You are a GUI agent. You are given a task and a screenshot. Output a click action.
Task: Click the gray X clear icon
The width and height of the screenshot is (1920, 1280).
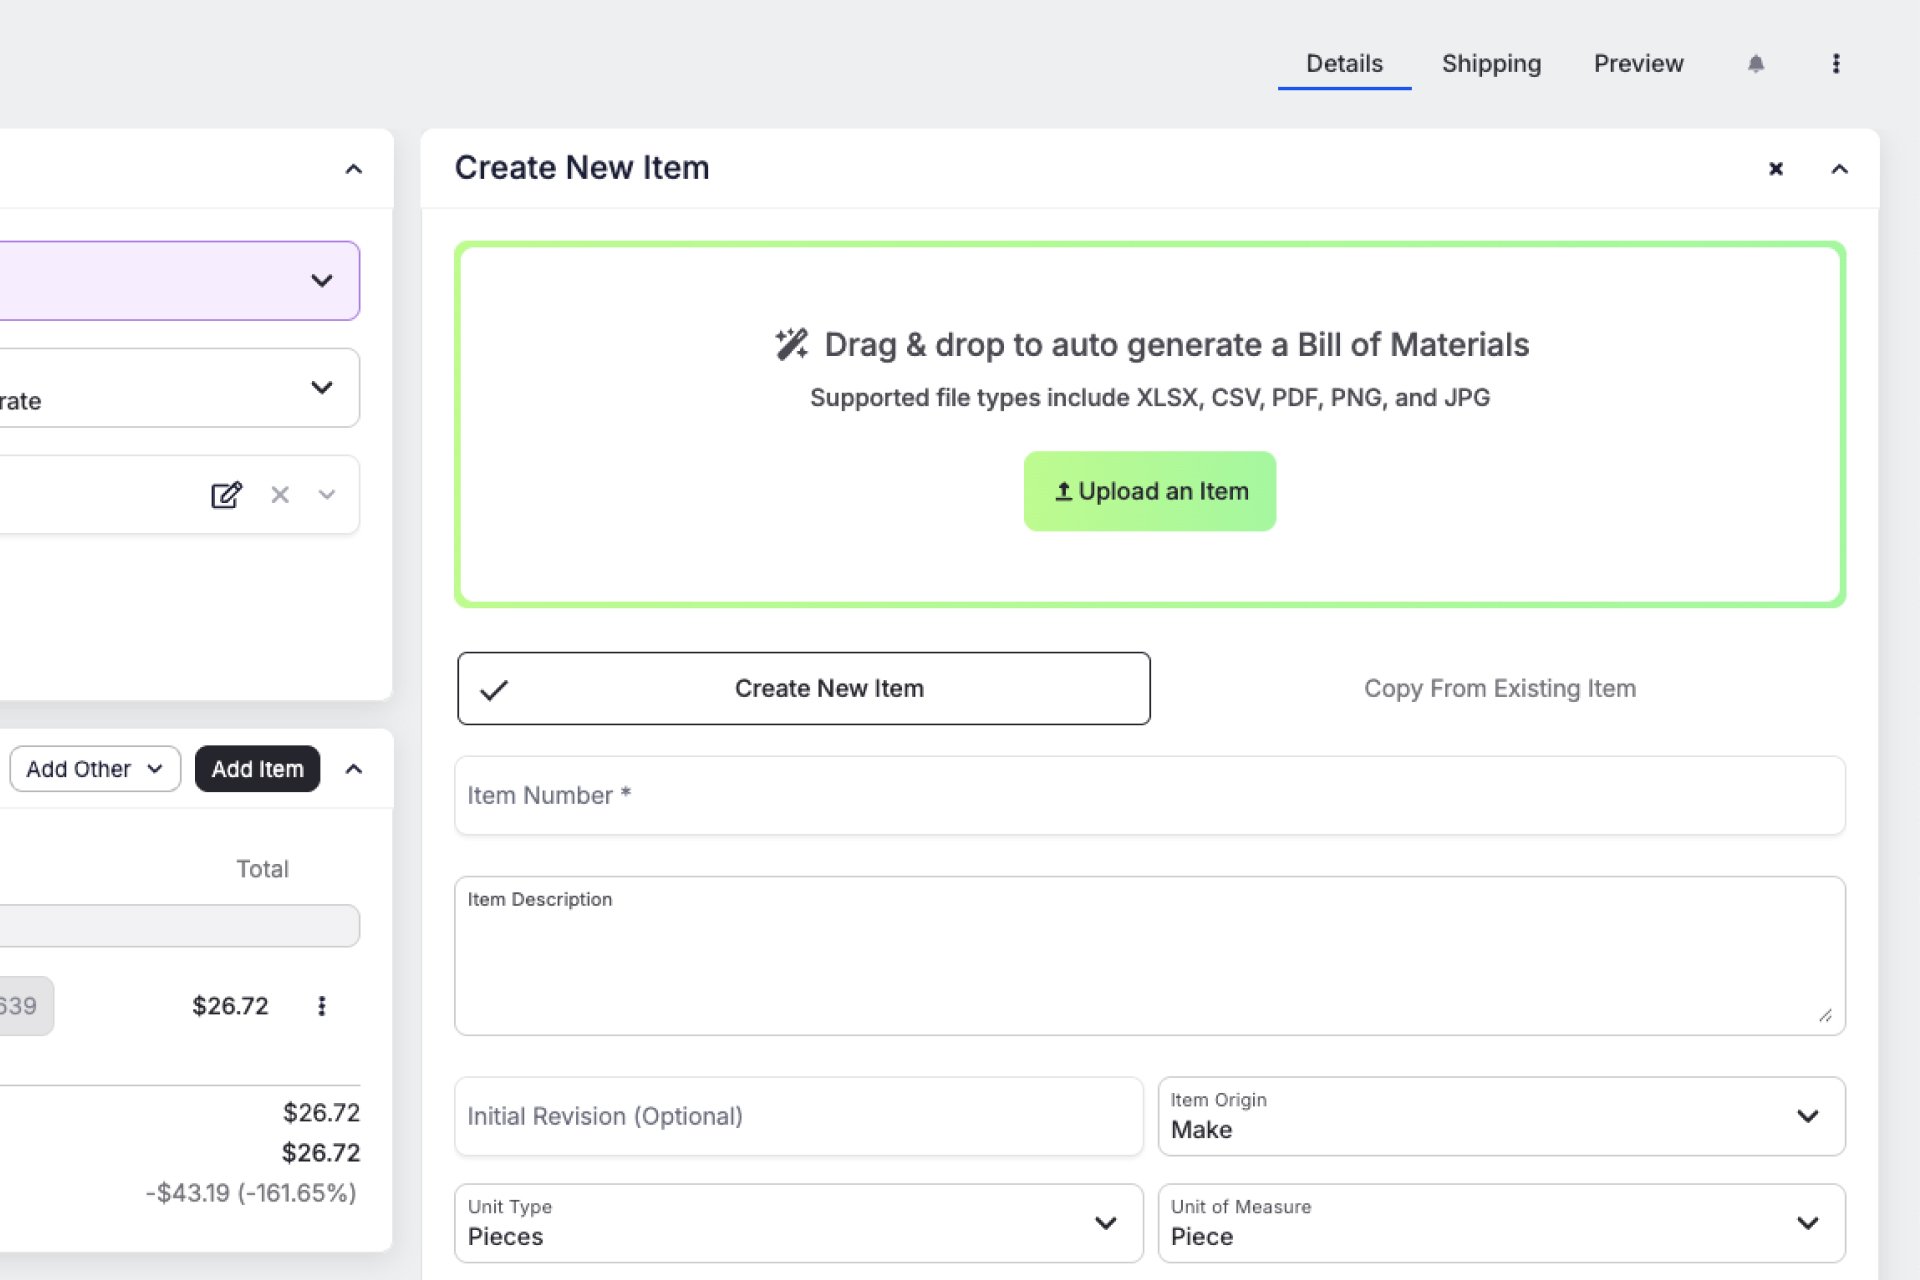click(x=280, y=495)
